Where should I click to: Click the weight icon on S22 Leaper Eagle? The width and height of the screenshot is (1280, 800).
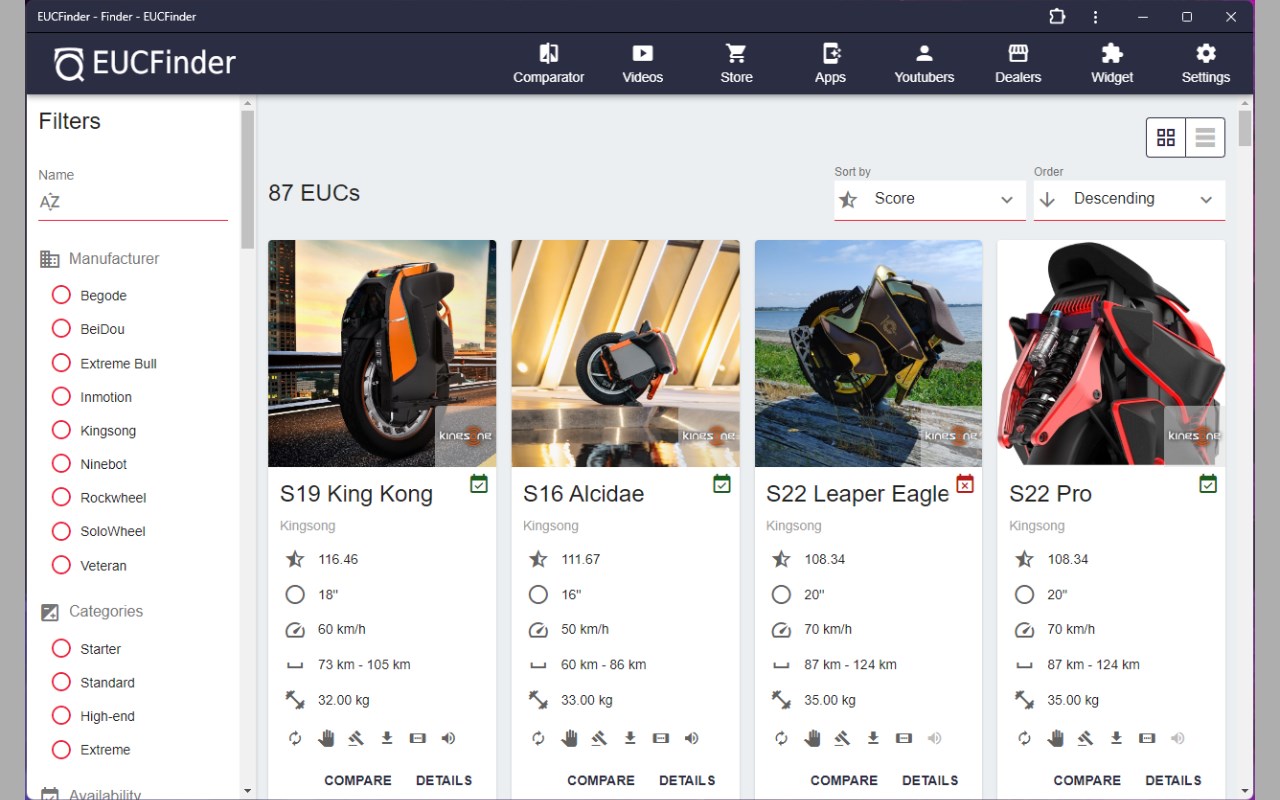[x=781, y=700]
